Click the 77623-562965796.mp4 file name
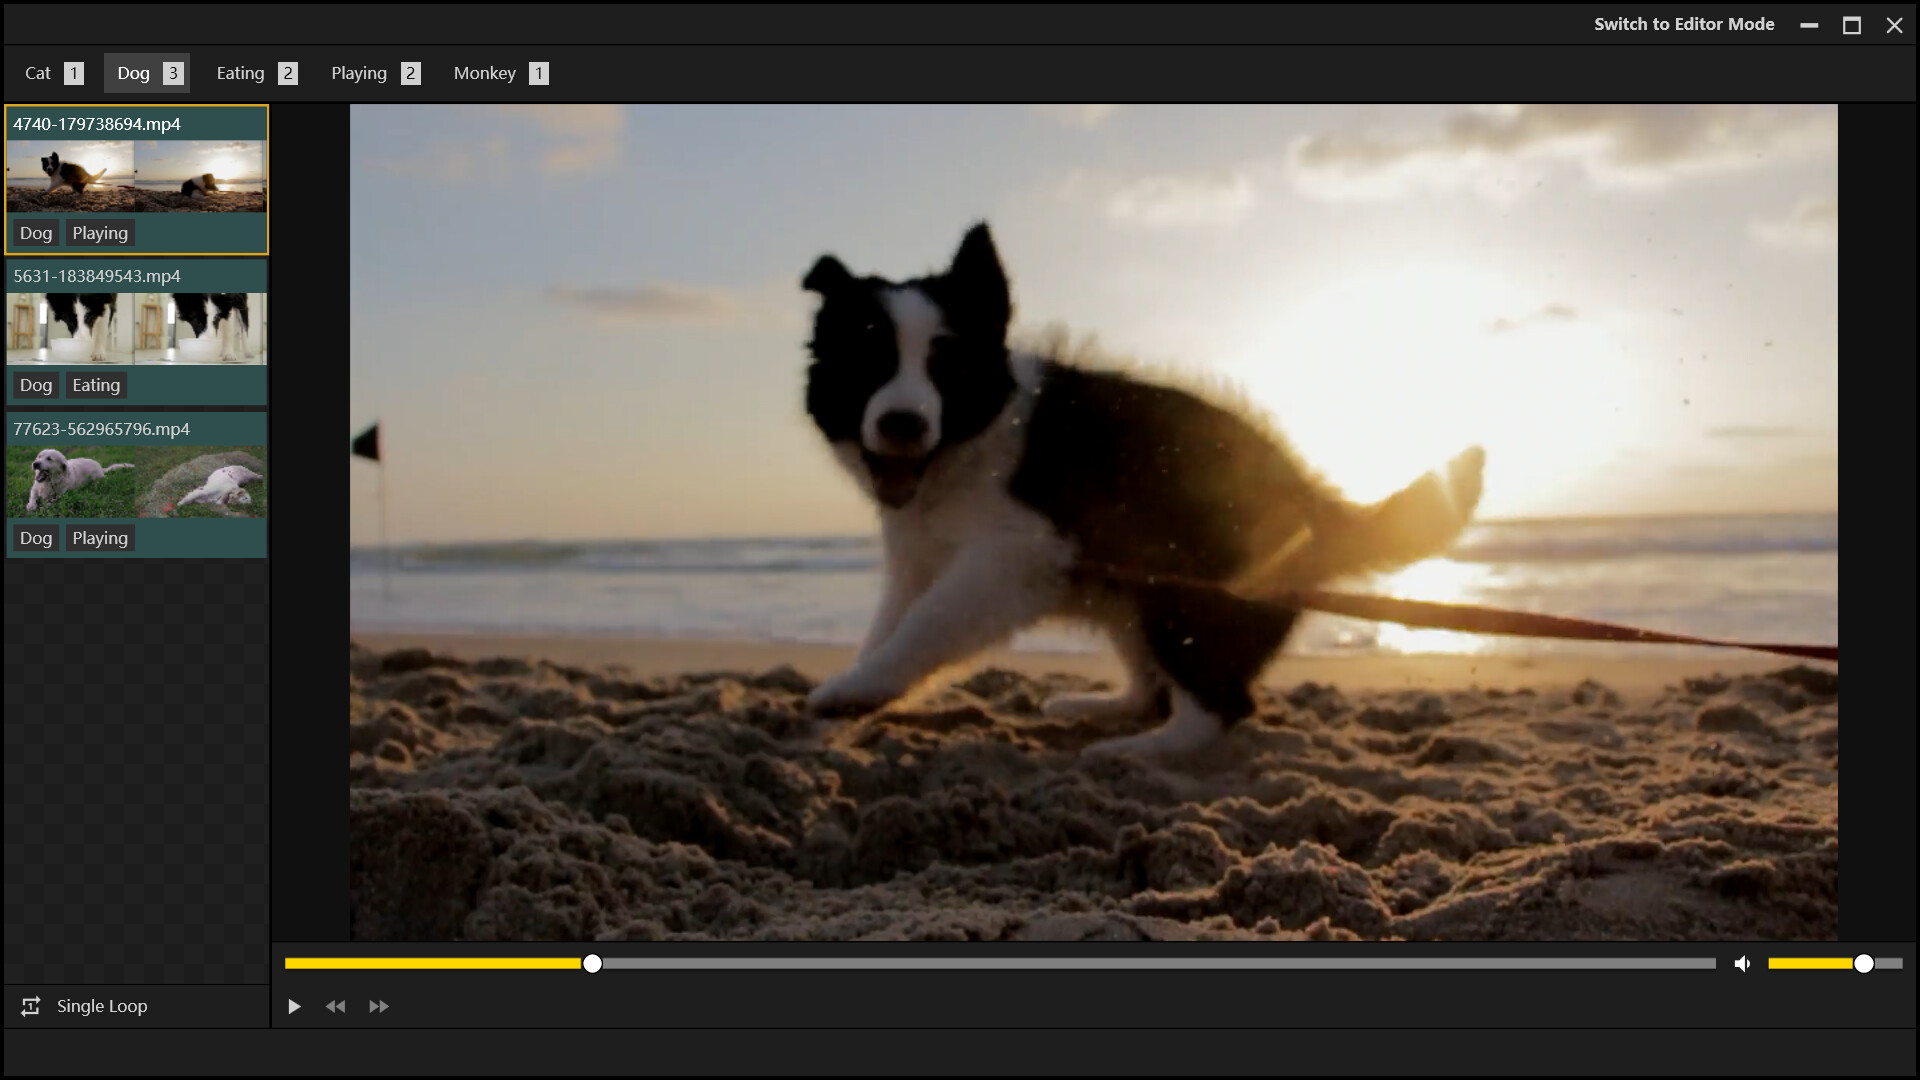1920x1080 pixels. pyautogui.click(x=101, y=429)
